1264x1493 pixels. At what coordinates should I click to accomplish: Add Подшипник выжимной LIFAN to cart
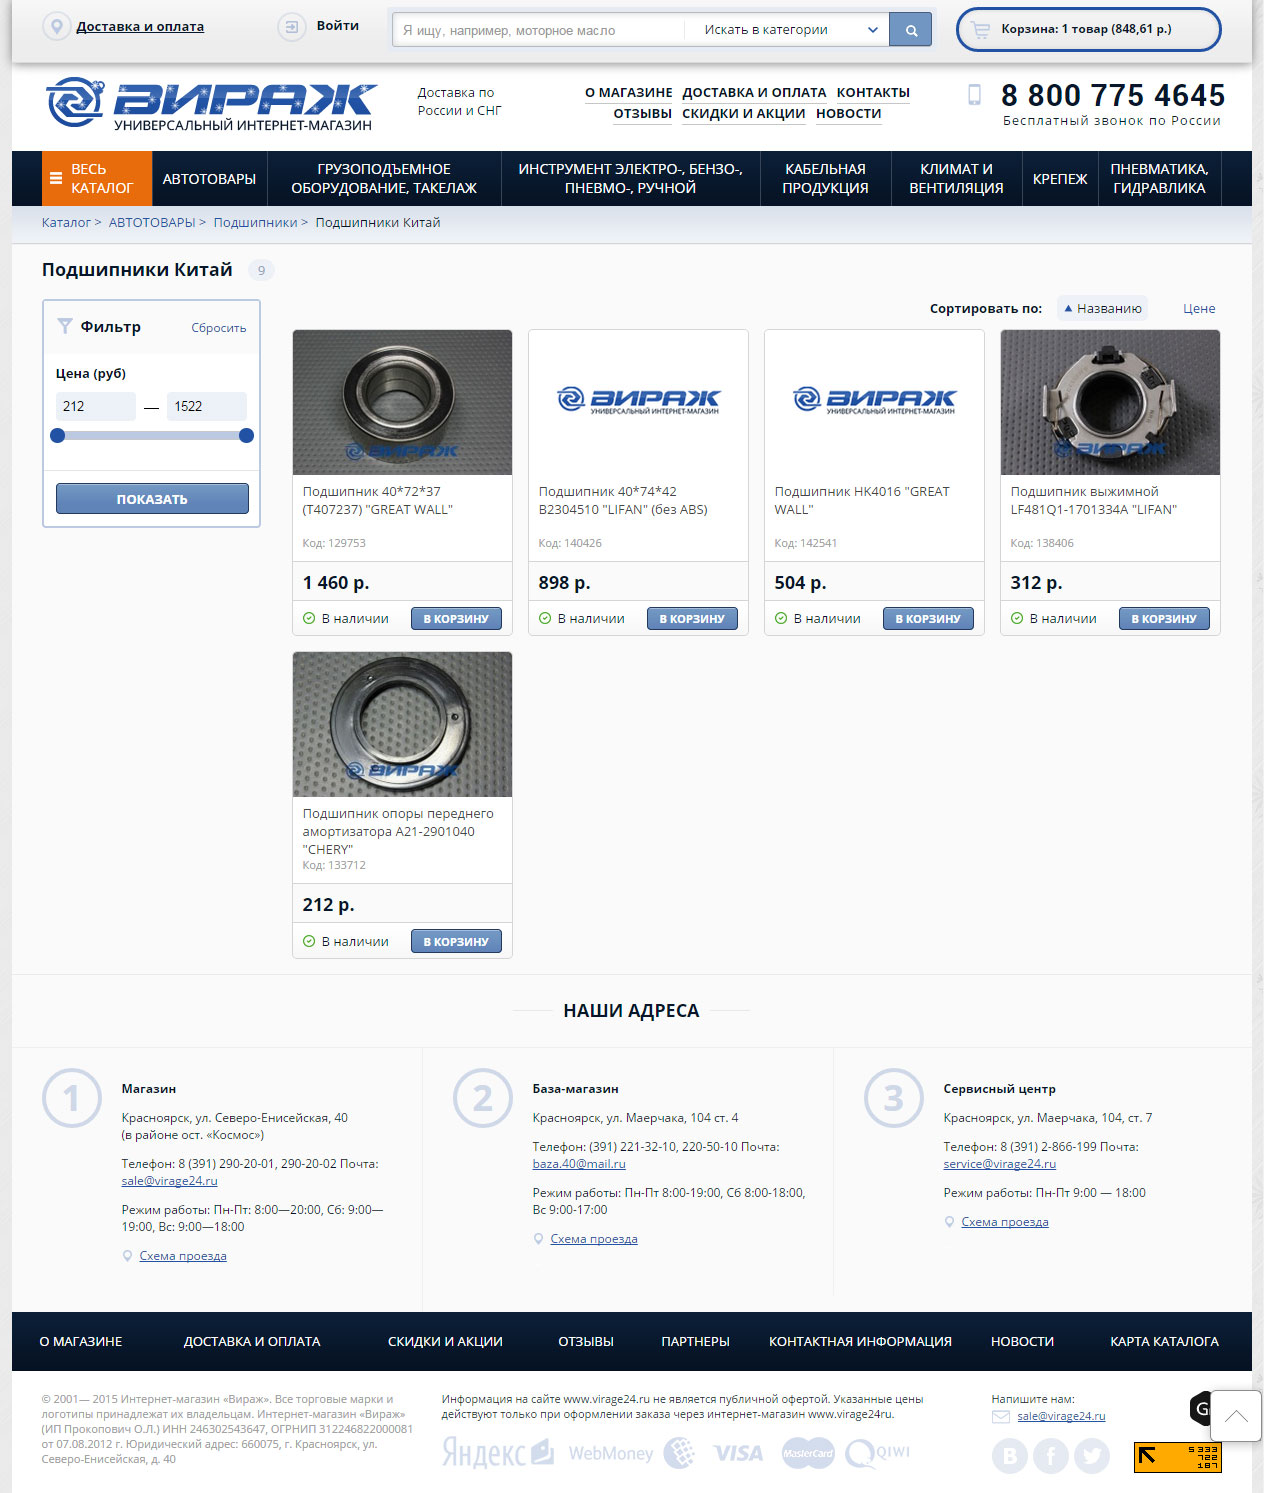(1164, 619)
